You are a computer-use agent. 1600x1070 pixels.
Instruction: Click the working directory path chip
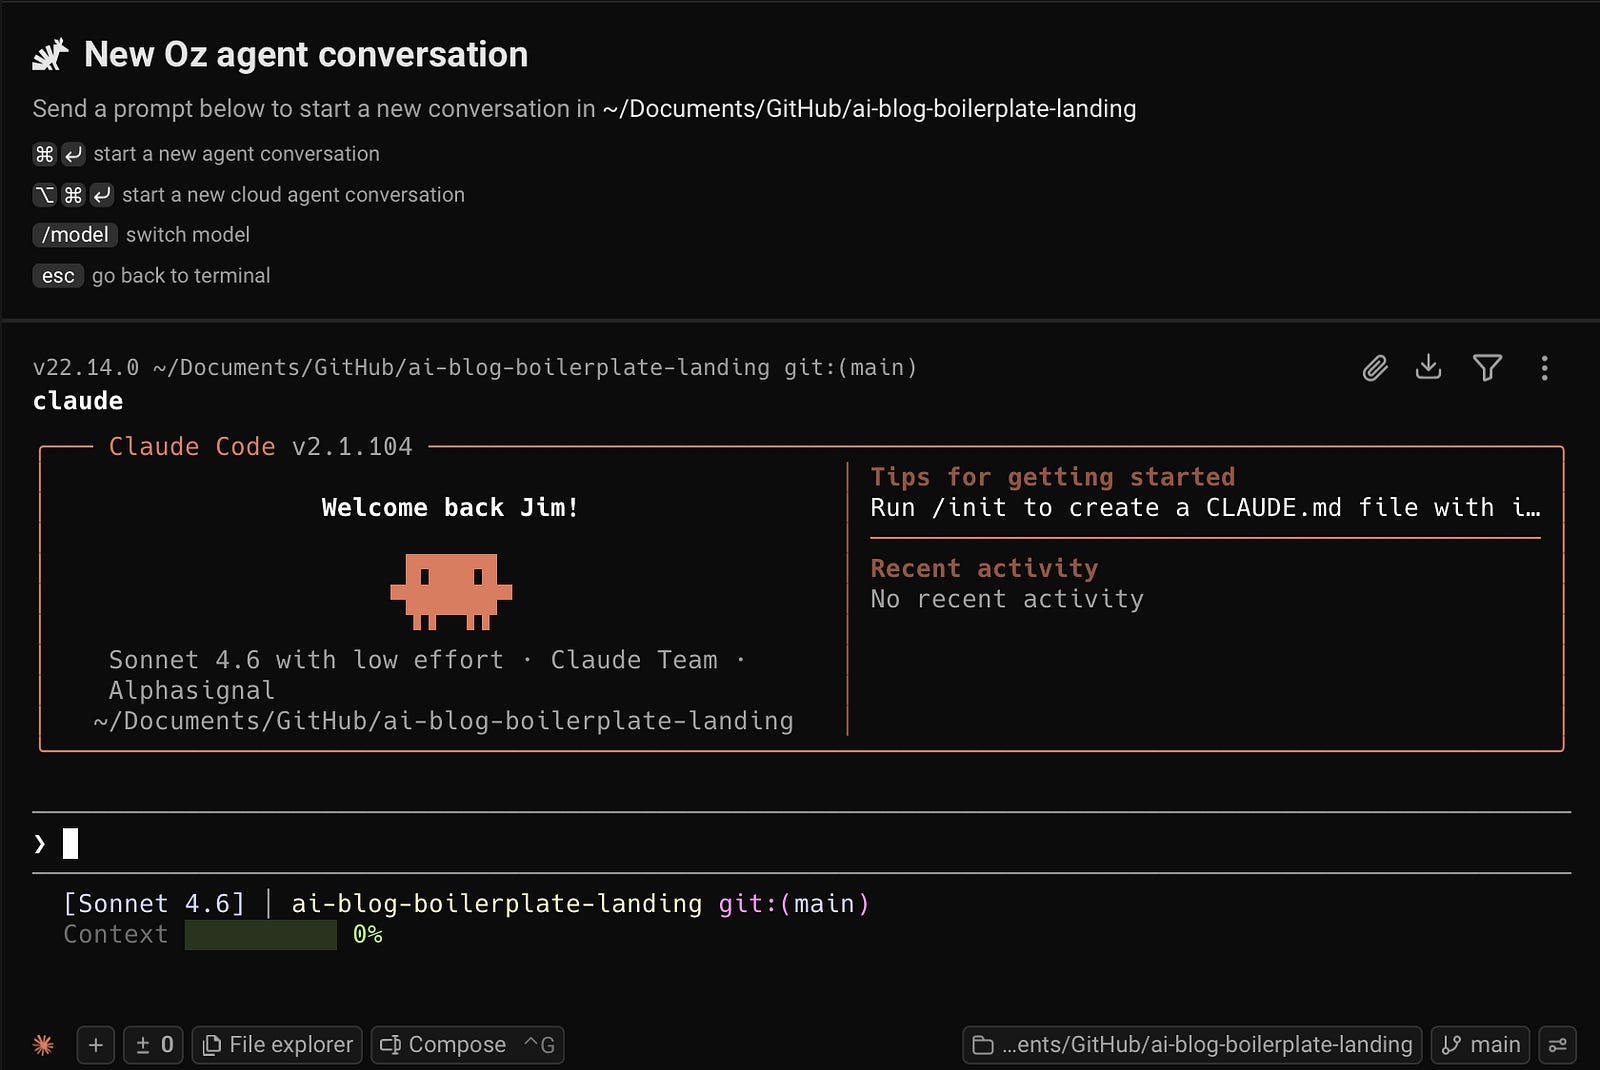coord(1192,1045)
